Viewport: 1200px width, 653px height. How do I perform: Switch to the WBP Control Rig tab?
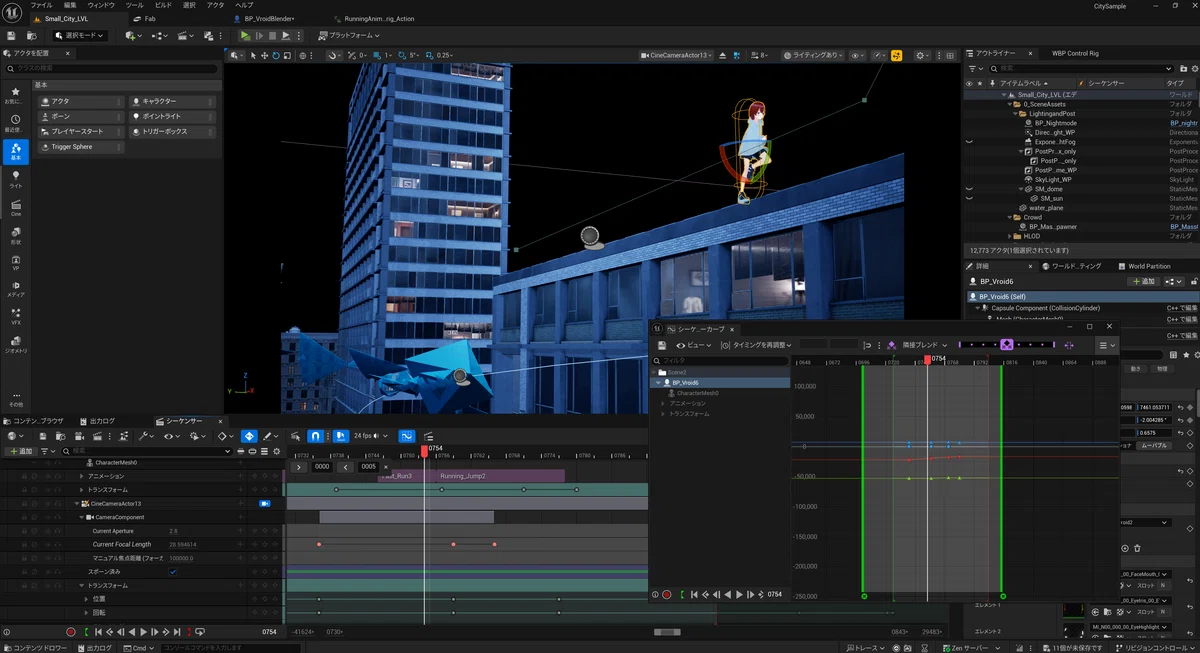1075,53
